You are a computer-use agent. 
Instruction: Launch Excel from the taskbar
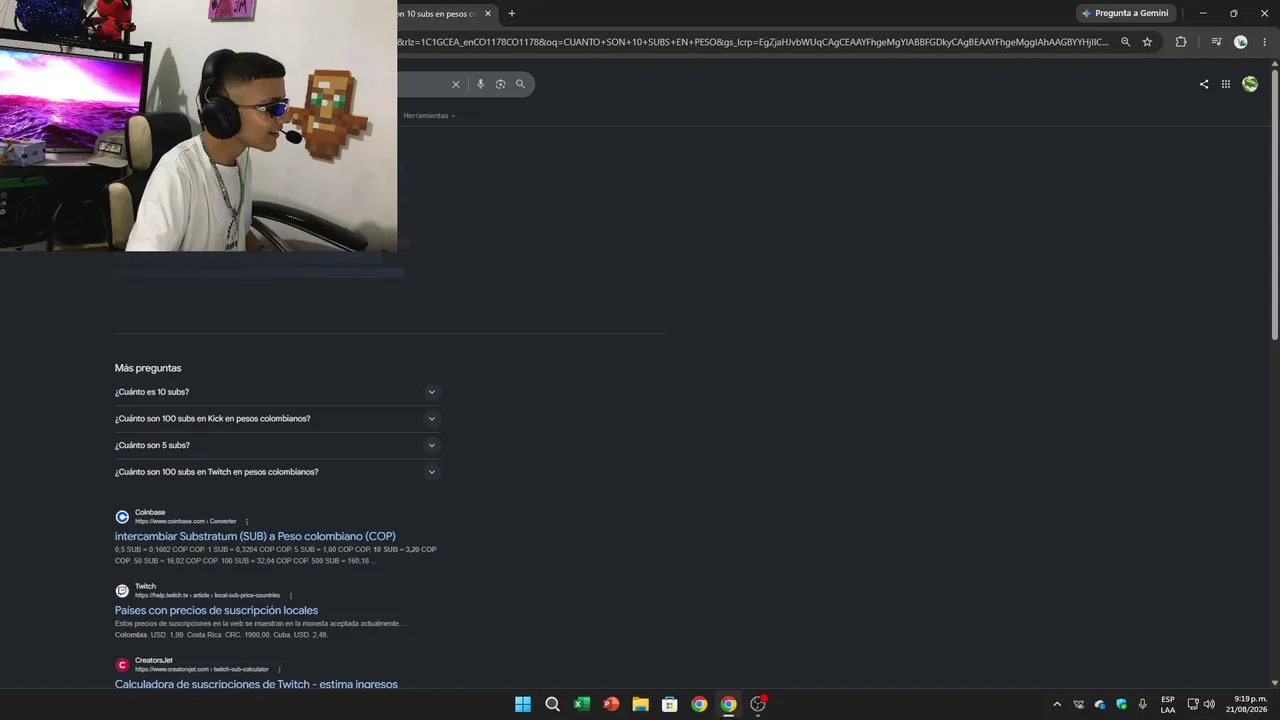(582, 704)
